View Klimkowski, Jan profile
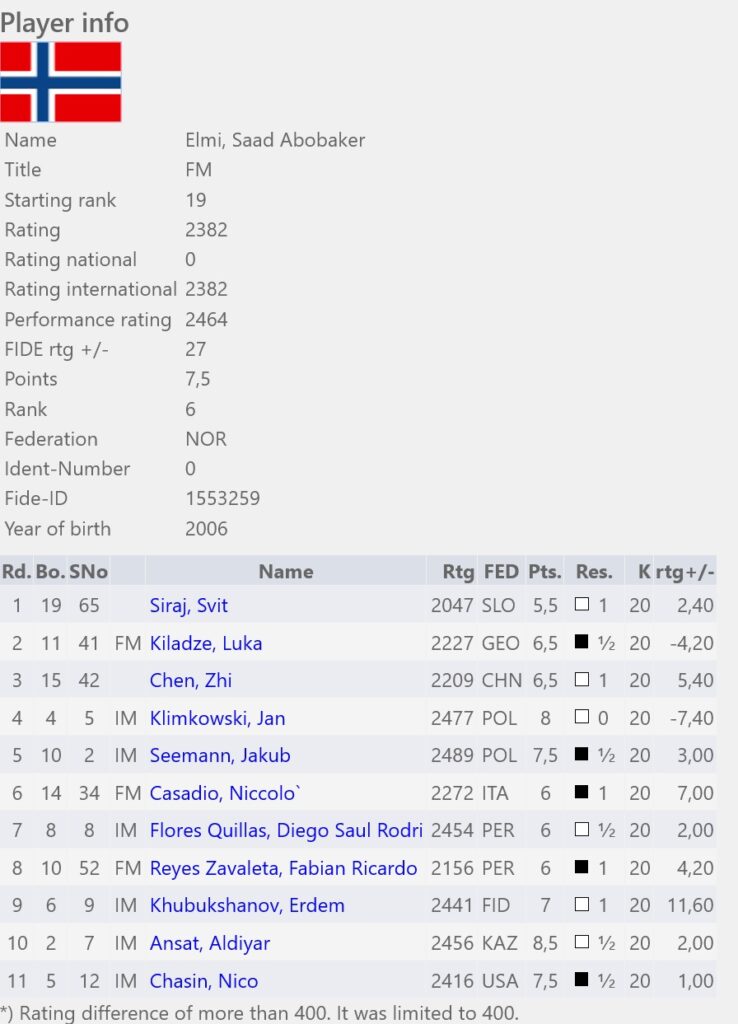This screenshot has width=738, height=1024. pos(217,718)
